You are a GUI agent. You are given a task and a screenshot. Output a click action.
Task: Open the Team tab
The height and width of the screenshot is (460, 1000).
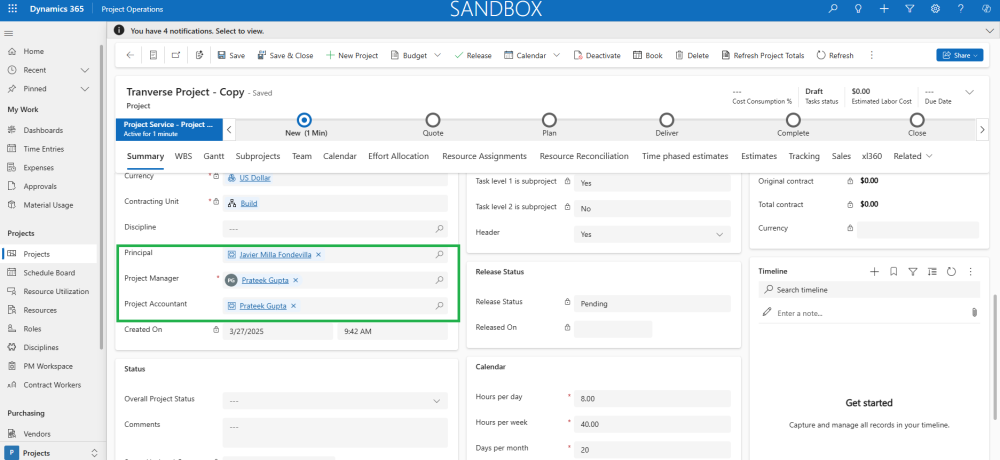pos(302,156)
